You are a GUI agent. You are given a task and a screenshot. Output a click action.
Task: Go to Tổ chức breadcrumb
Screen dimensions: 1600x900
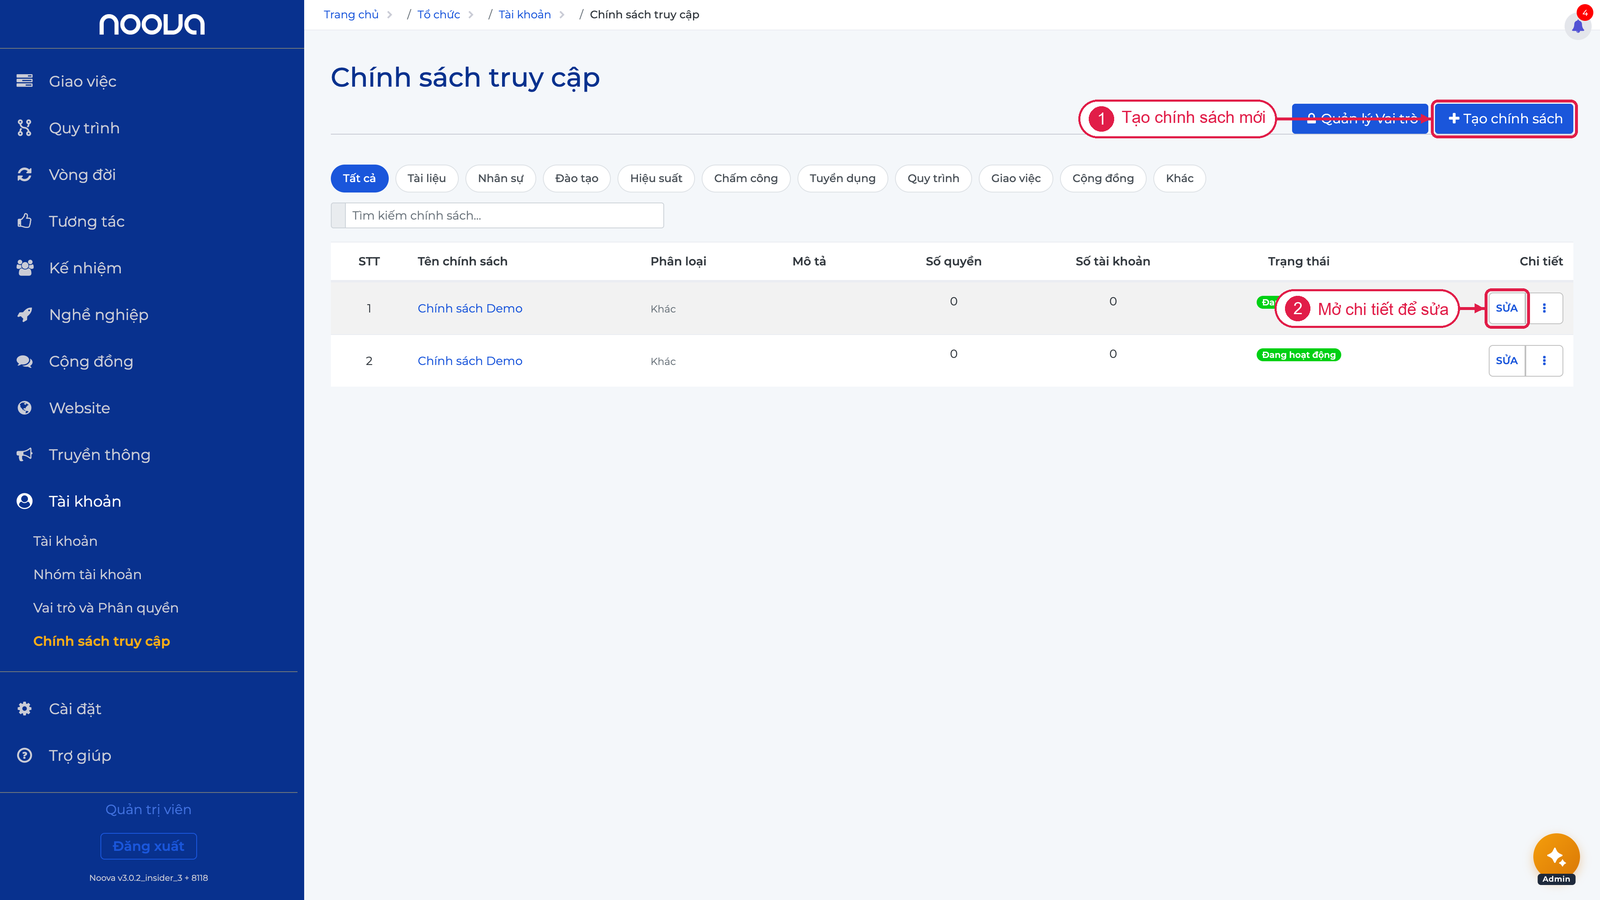(x=439, y=15)
